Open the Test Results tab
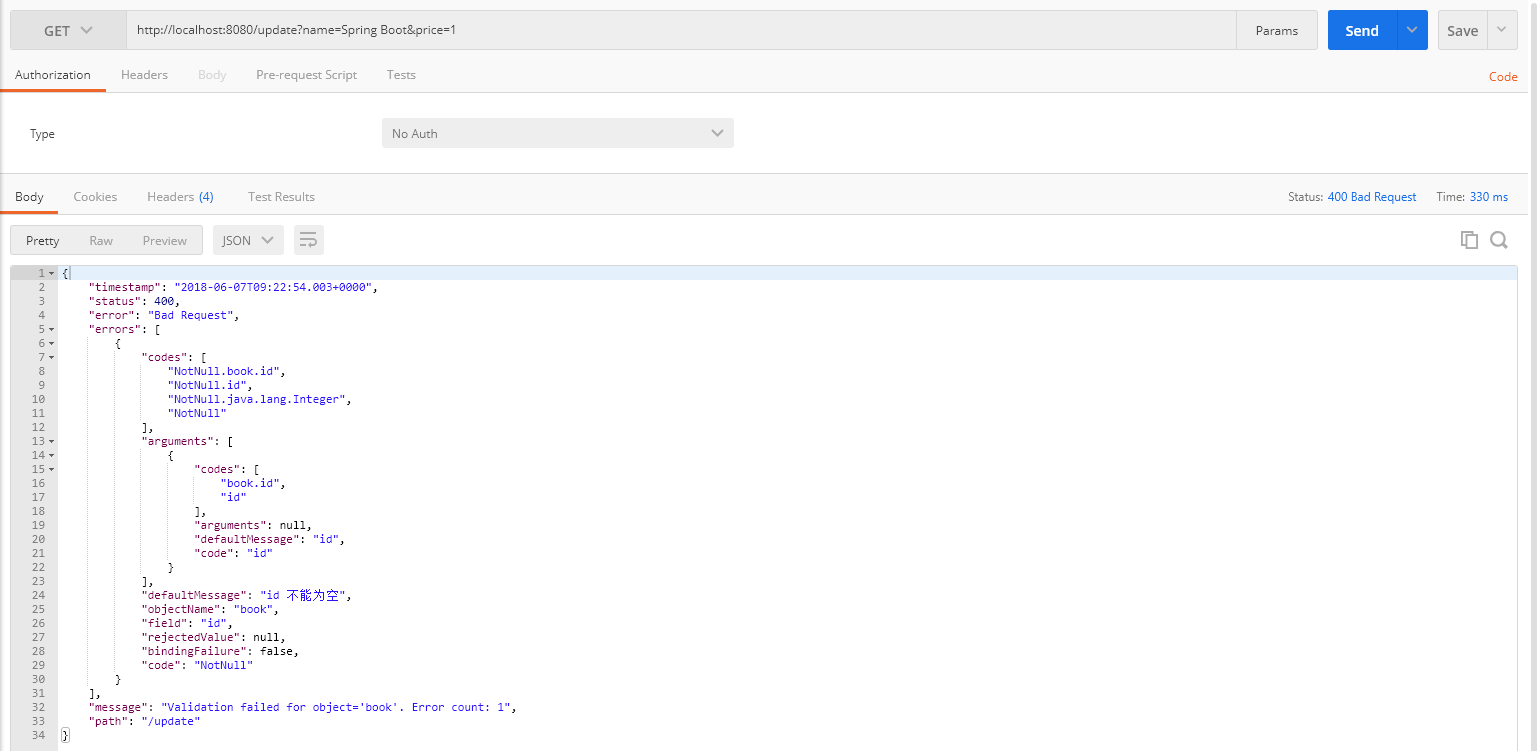This screenshot has height=751, width=1540. (281, 197)
